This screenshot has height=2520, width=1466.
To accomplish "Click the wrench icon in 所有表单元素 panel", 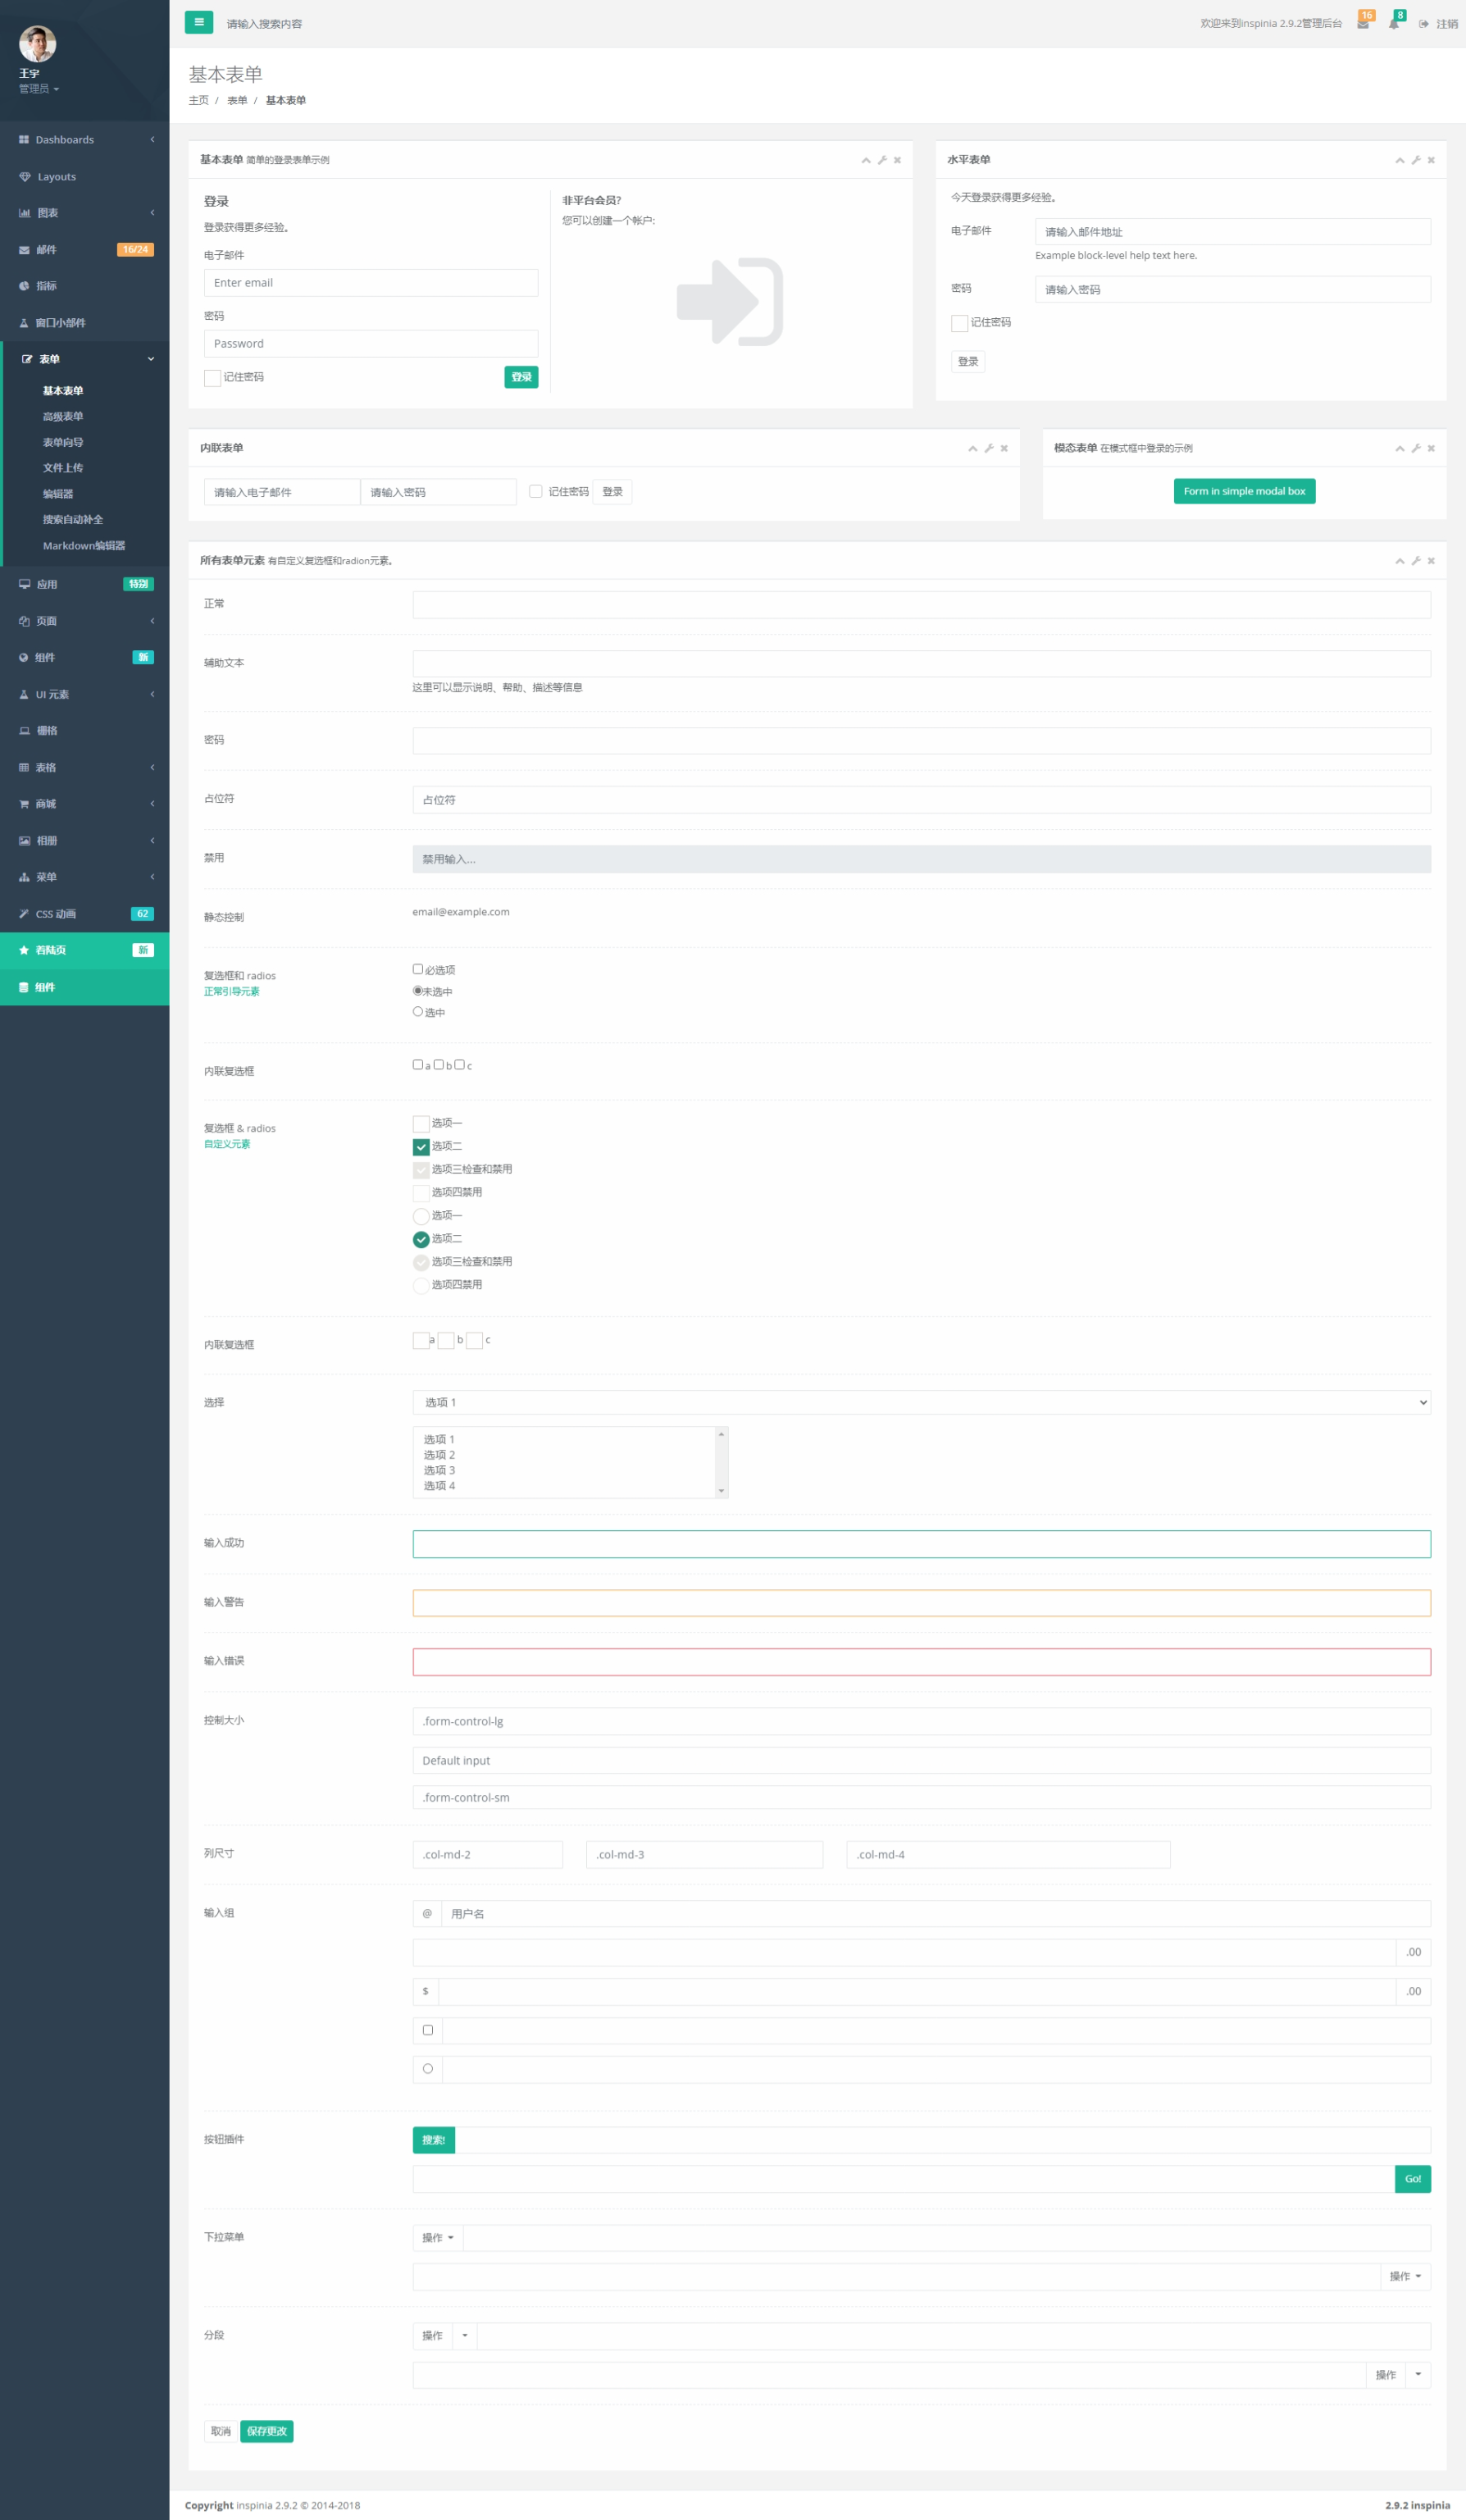I will [x=1415, y=561].
